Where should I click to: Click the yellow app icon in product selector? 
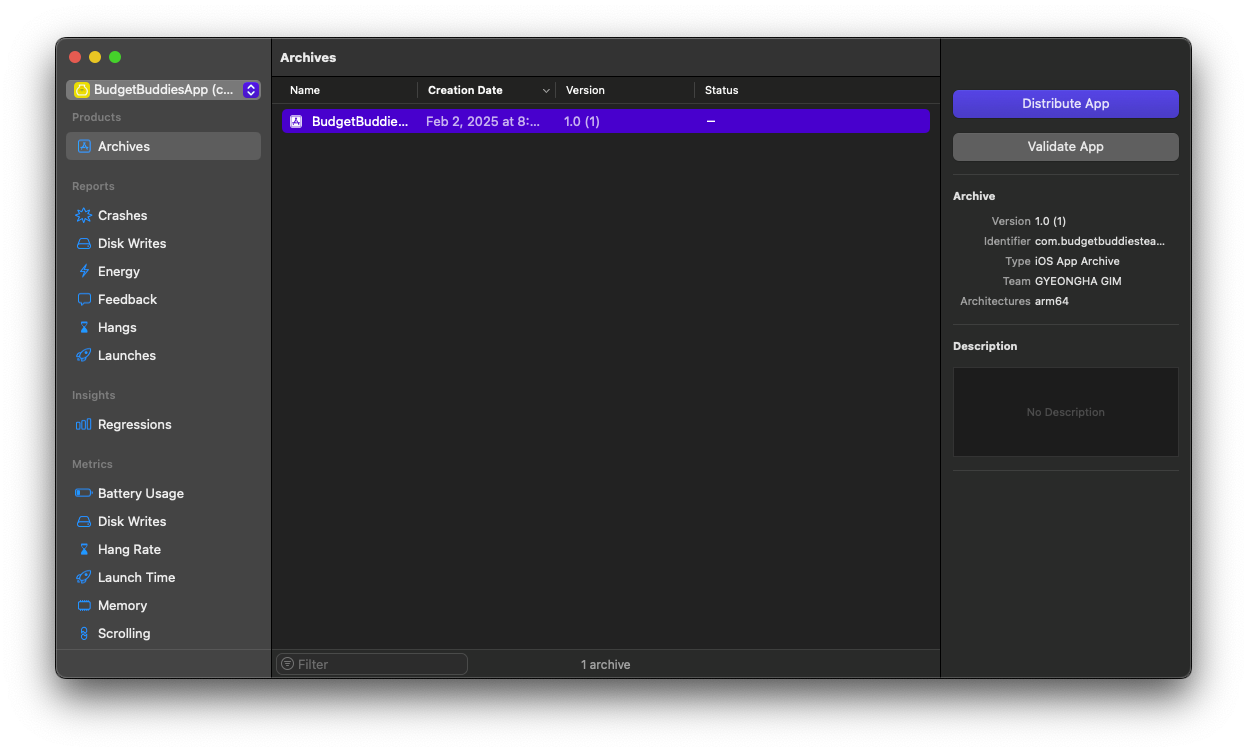point(82,90)
